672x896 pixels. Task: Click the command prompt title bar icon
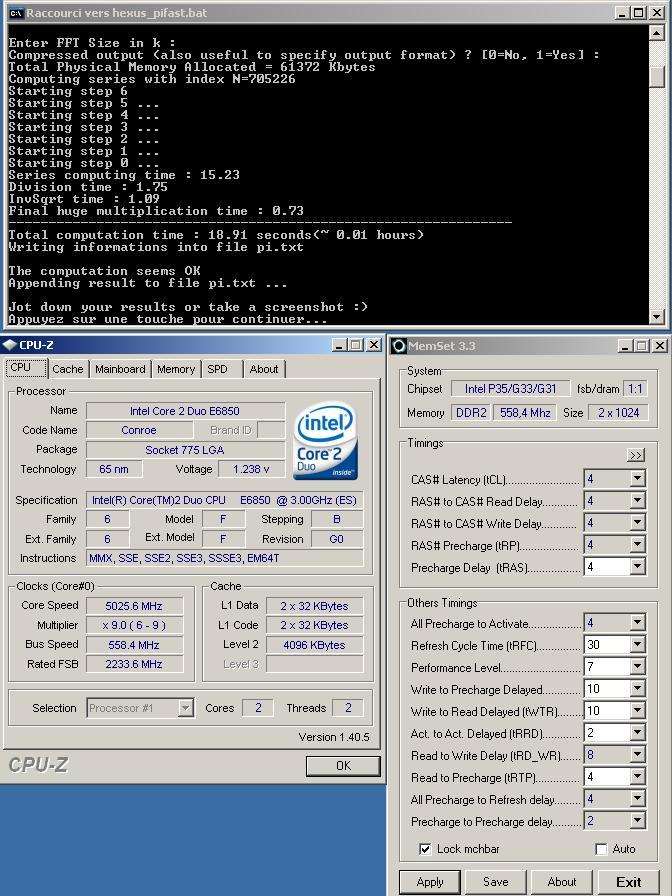[17, 13]
